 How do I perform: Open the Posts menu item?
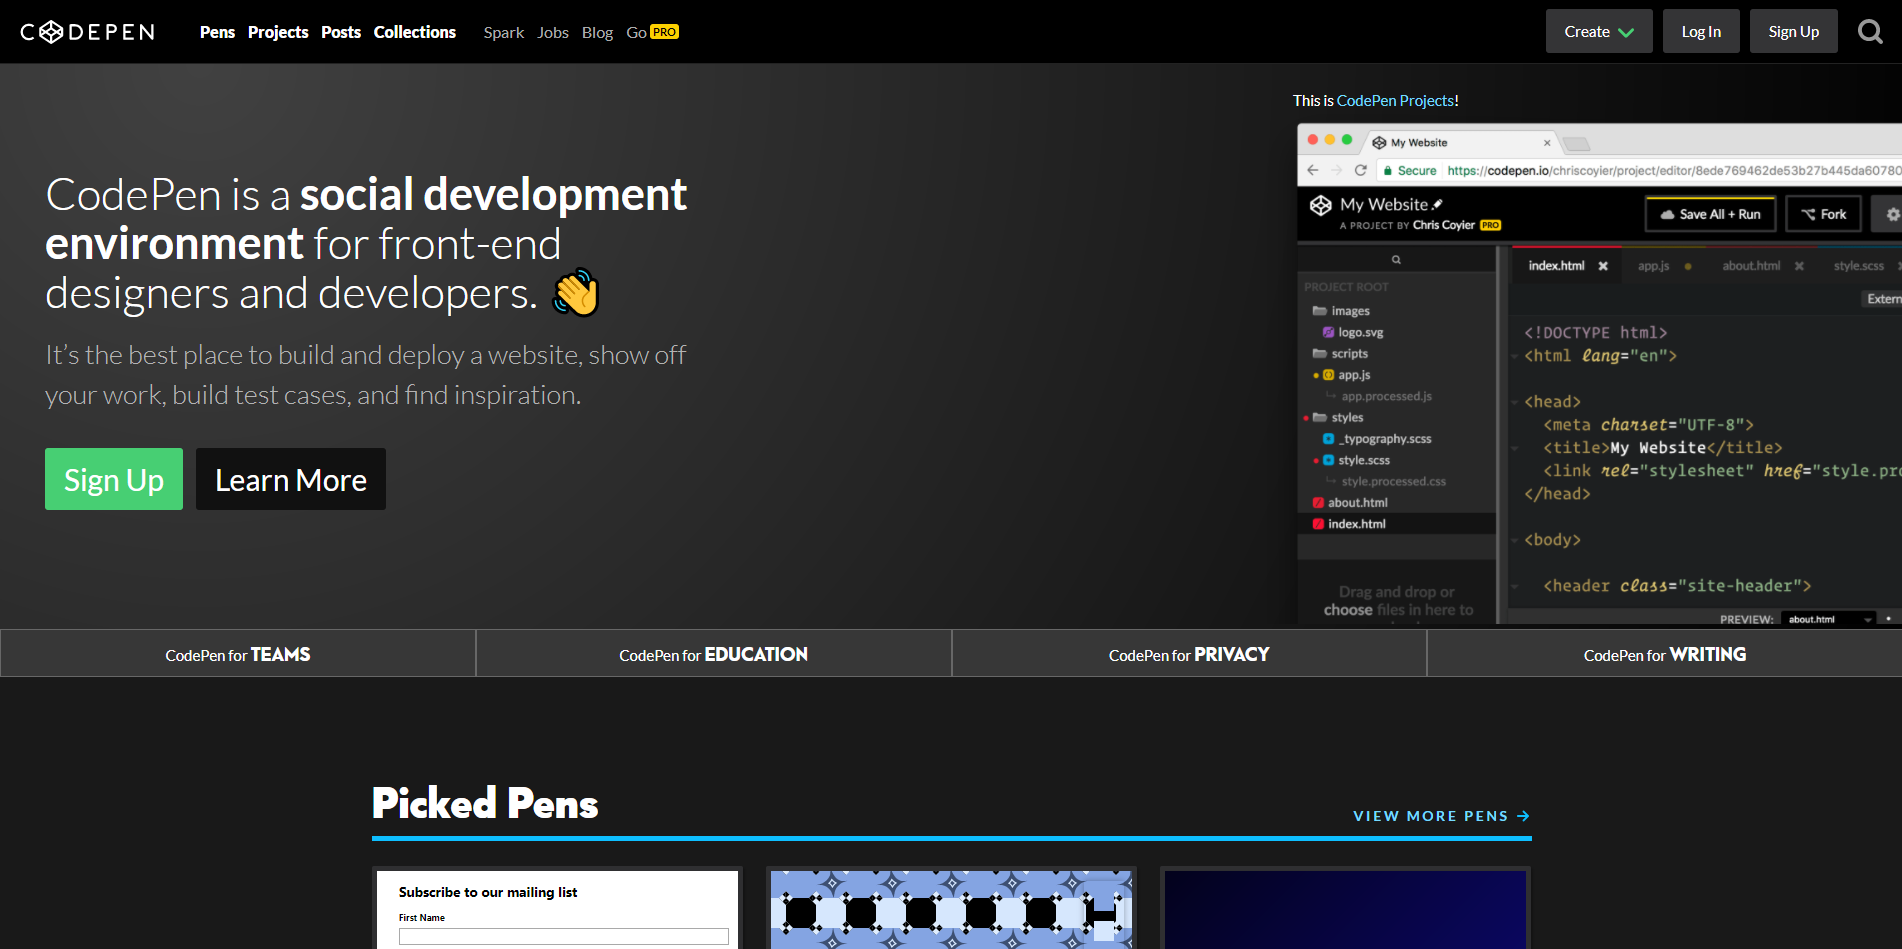(341, 32)
